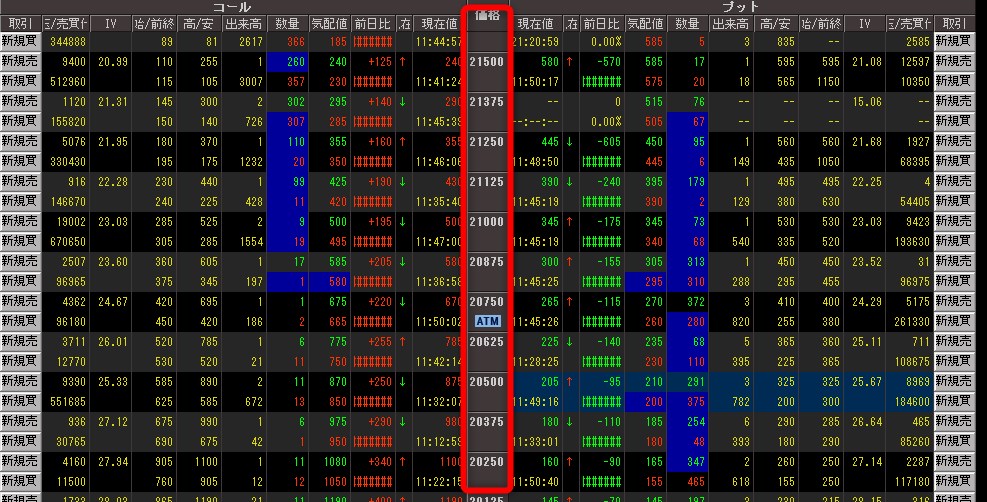987x502 pixels.
Task: Click call-side 新規買 button in 96180 row
Action: tap(20, 321)
